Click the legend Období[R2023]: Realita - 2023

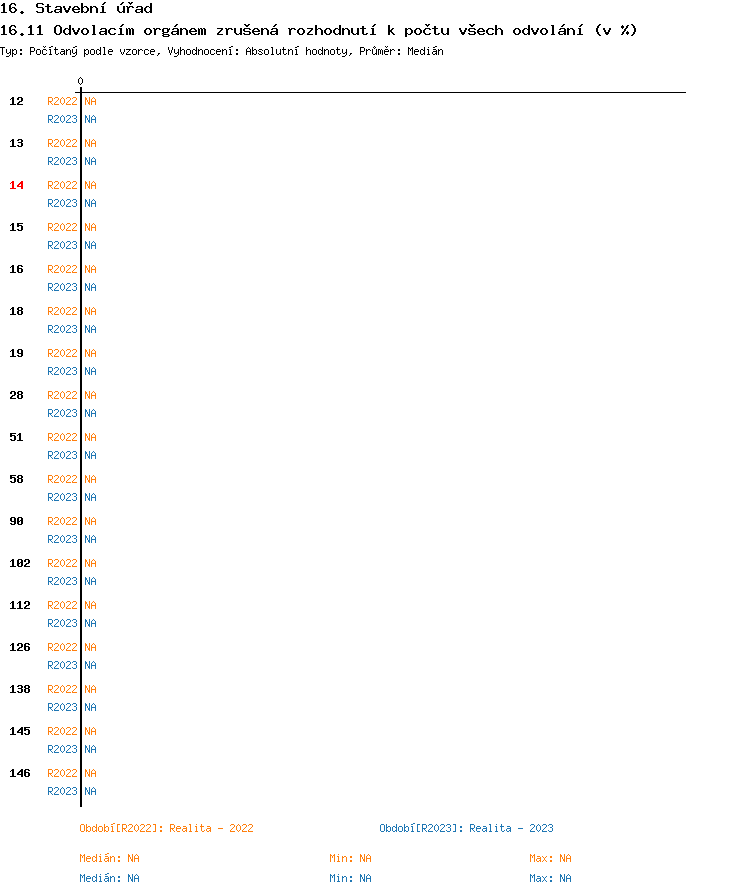pyautogui.click(x=466, y=829)
